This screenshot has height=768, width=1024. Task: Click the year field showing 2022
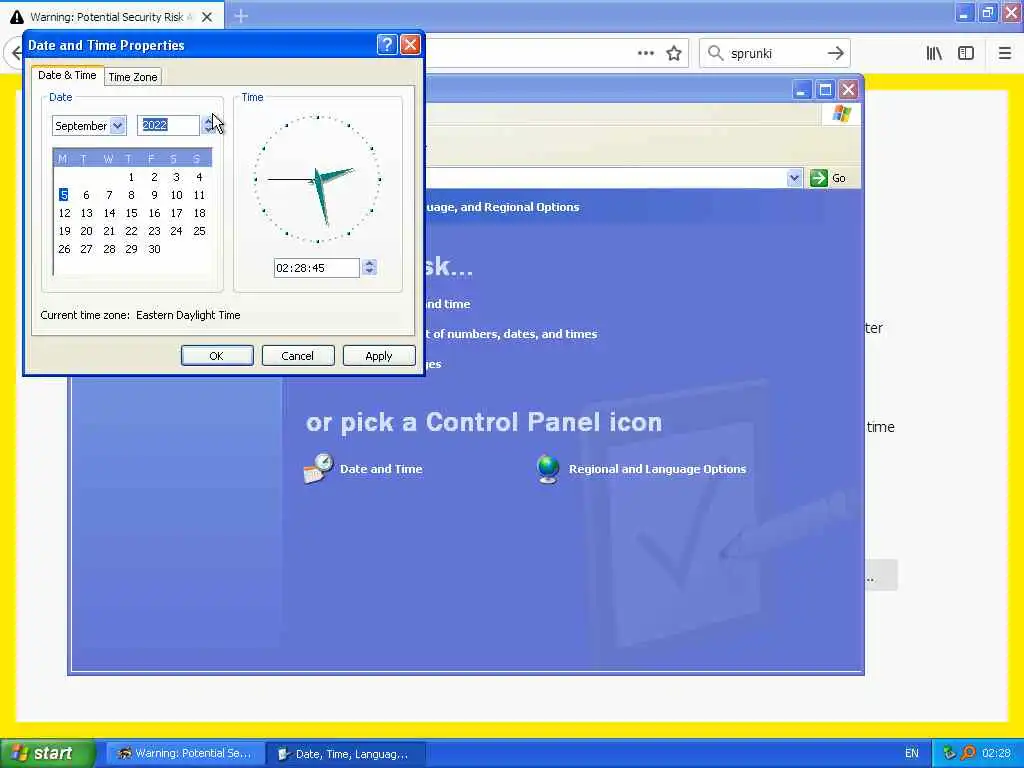coord(168,125)
